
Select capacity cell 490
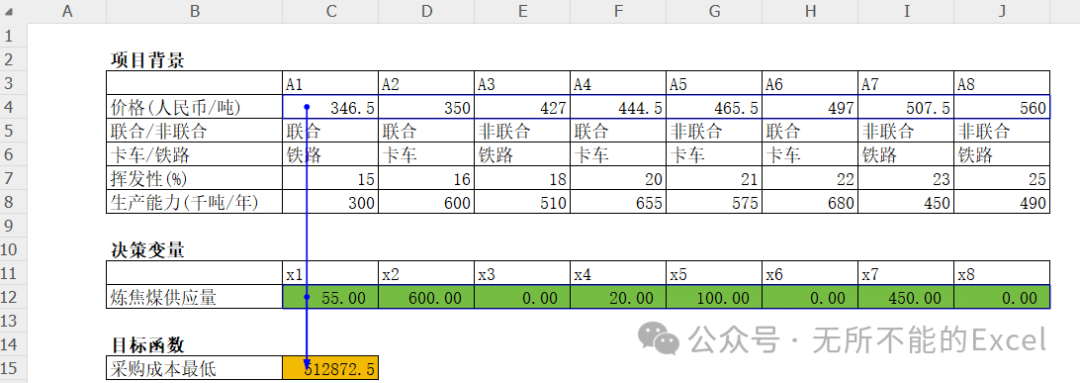(x=1001, y=202)
